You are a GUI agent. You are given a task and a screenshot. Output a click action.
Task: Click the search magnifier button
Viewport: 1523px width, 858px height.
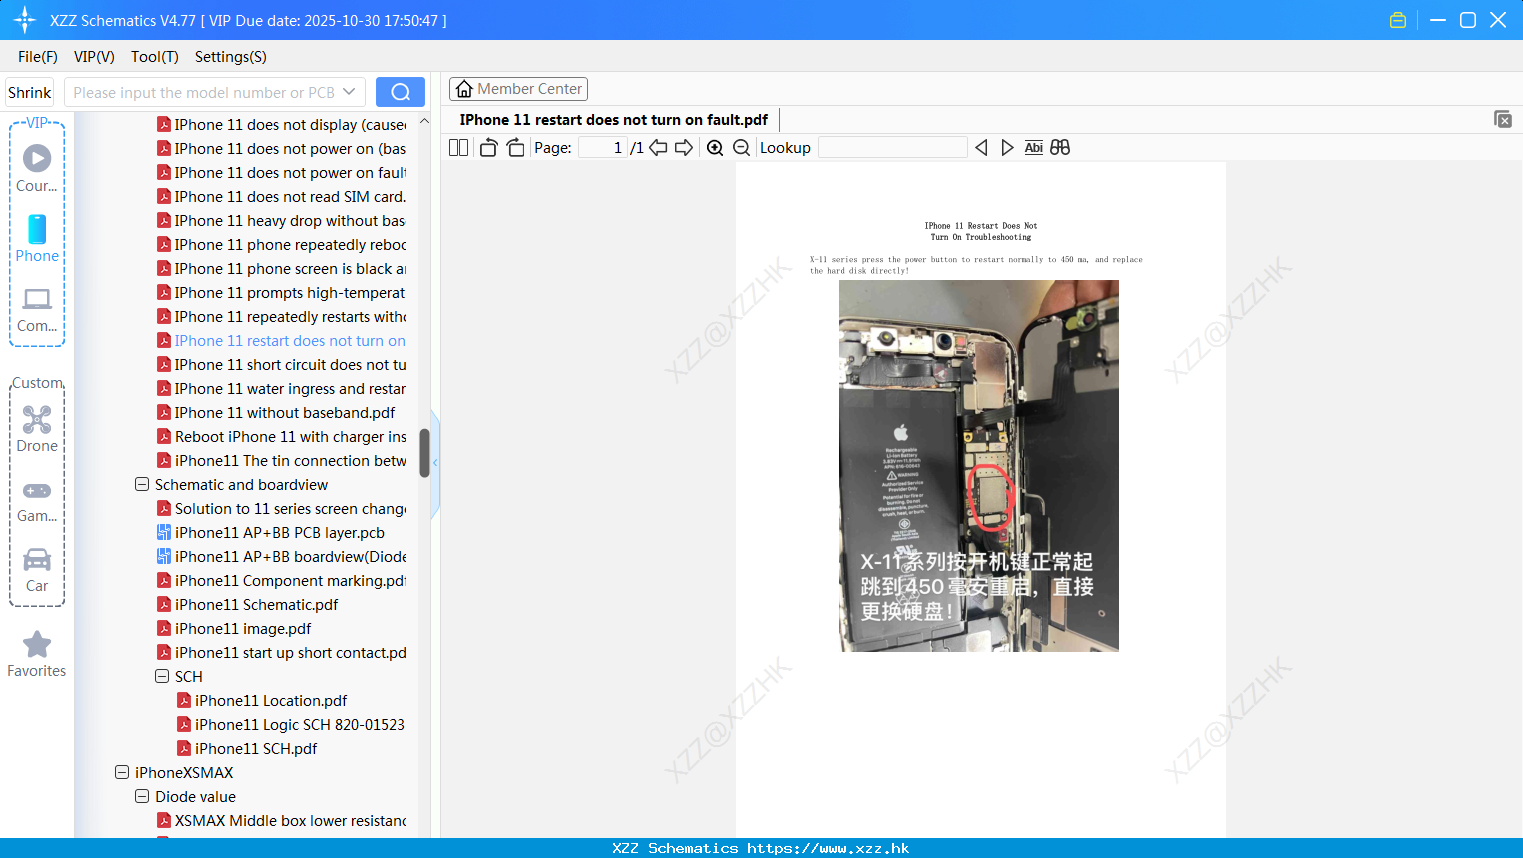pyautogui.click(x=400, y=92)
